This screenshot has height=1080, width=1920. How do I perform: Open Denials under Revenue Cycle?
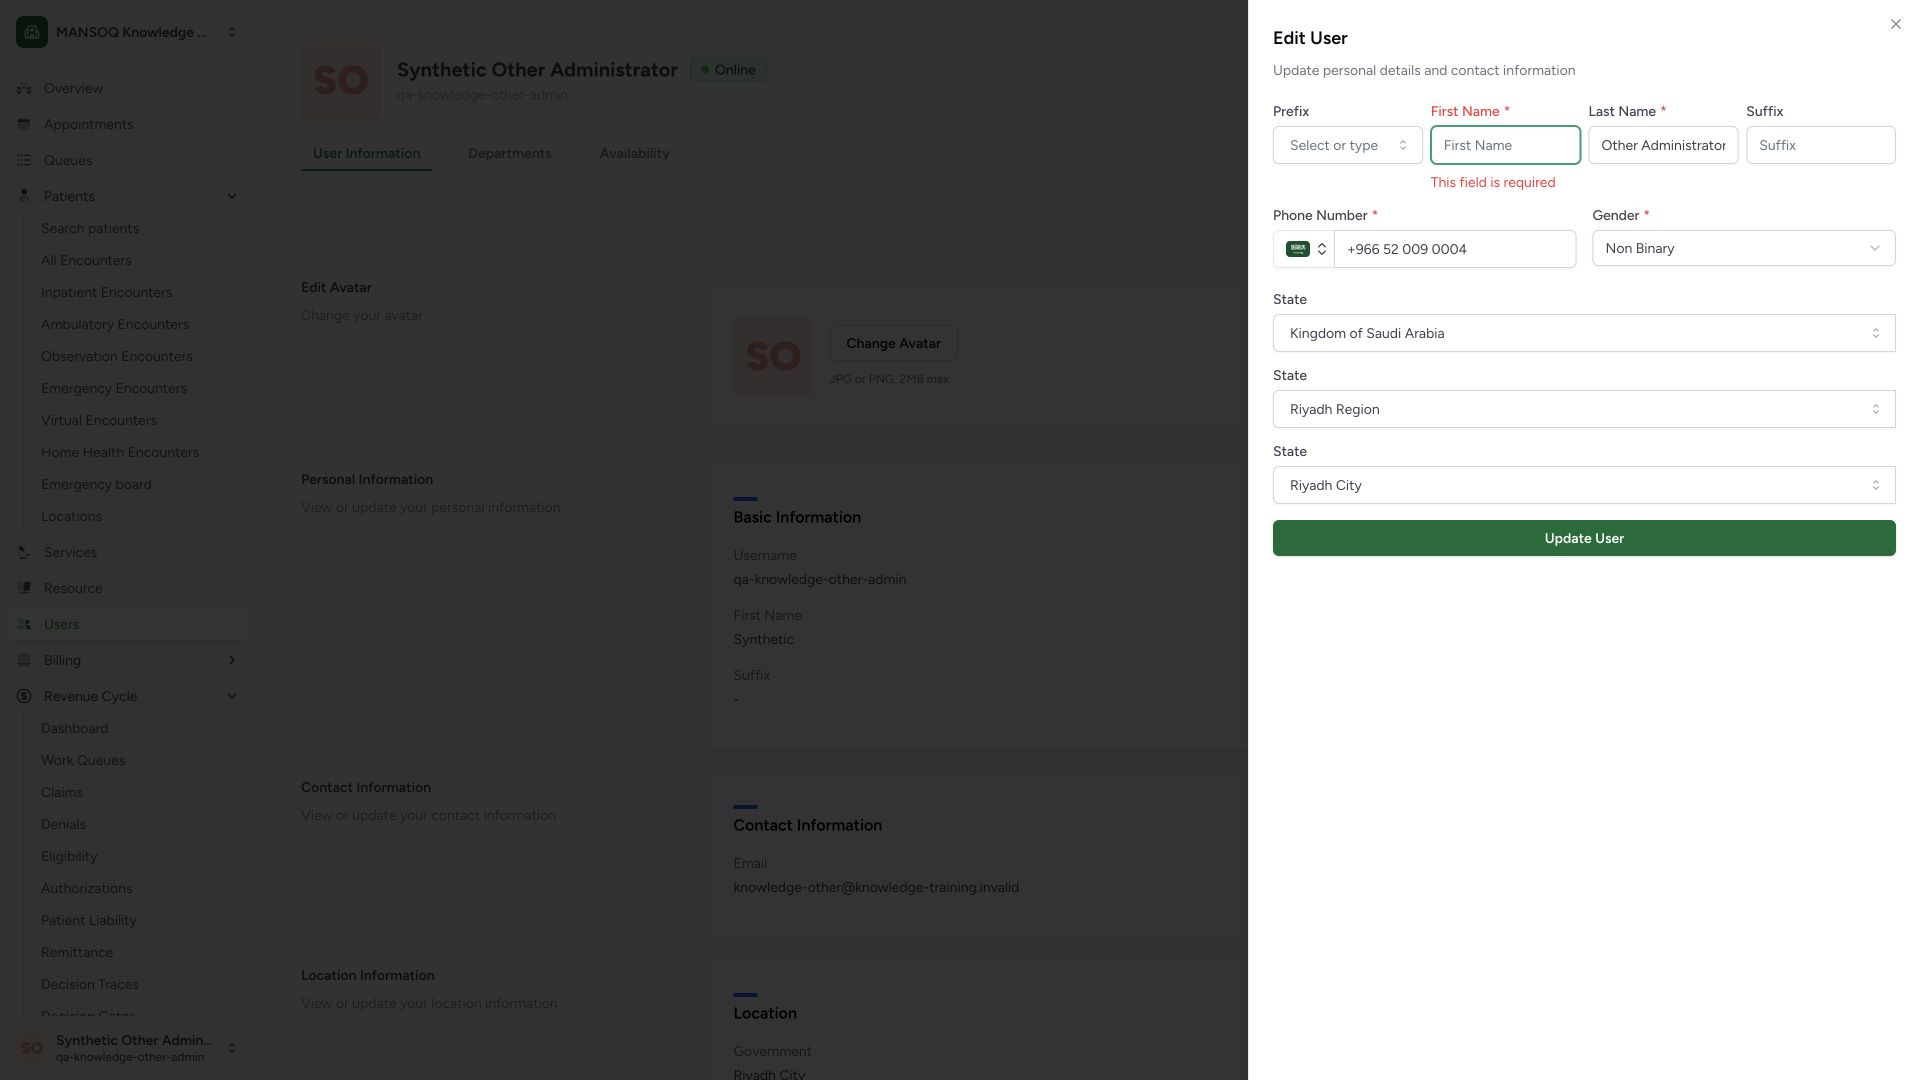click(63, 824)
